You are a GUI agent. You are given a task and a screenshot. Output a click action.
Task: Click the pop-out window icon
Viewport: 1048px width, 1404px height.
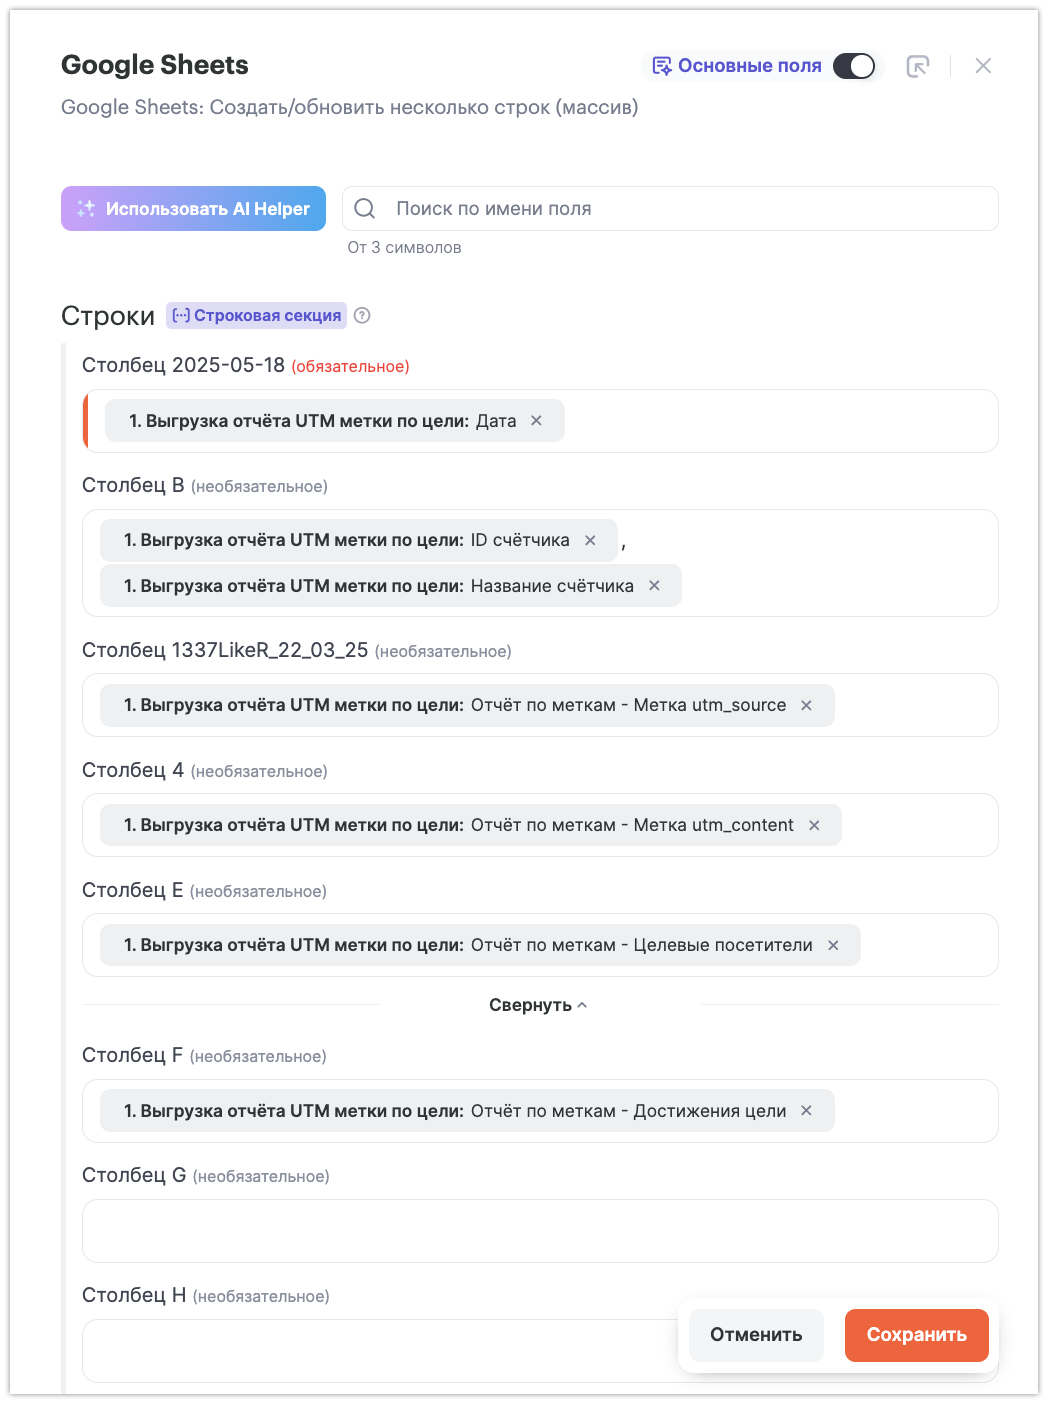coord(917,66)
